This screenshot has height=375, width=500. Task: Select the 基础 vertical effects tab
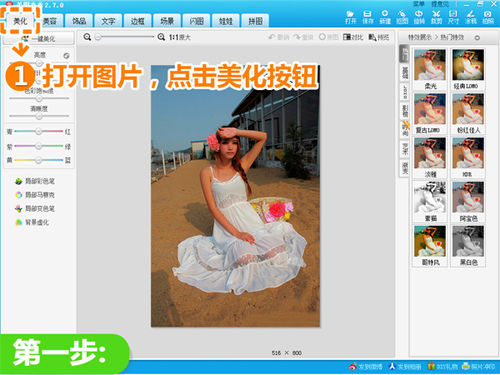pos(405,73)
